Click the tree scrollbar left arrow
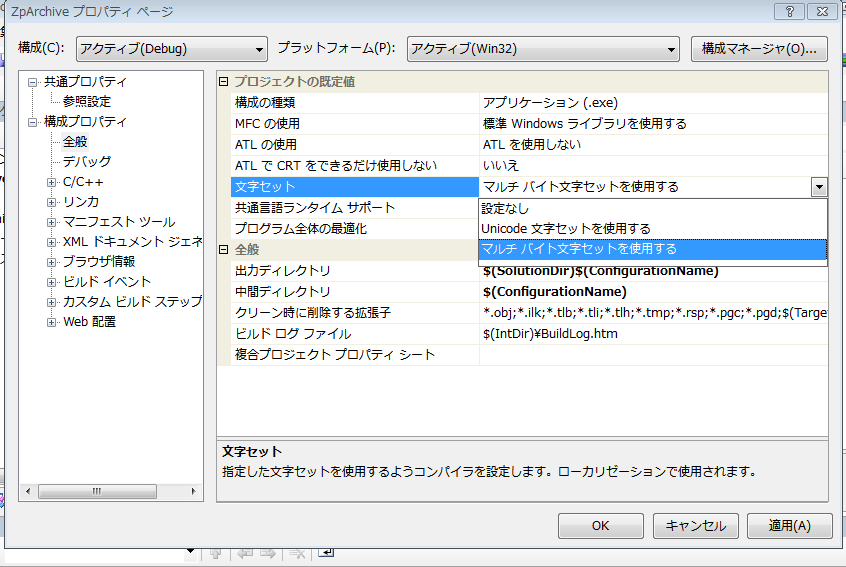Screen dimensions: 846x567 click(28, 491)
